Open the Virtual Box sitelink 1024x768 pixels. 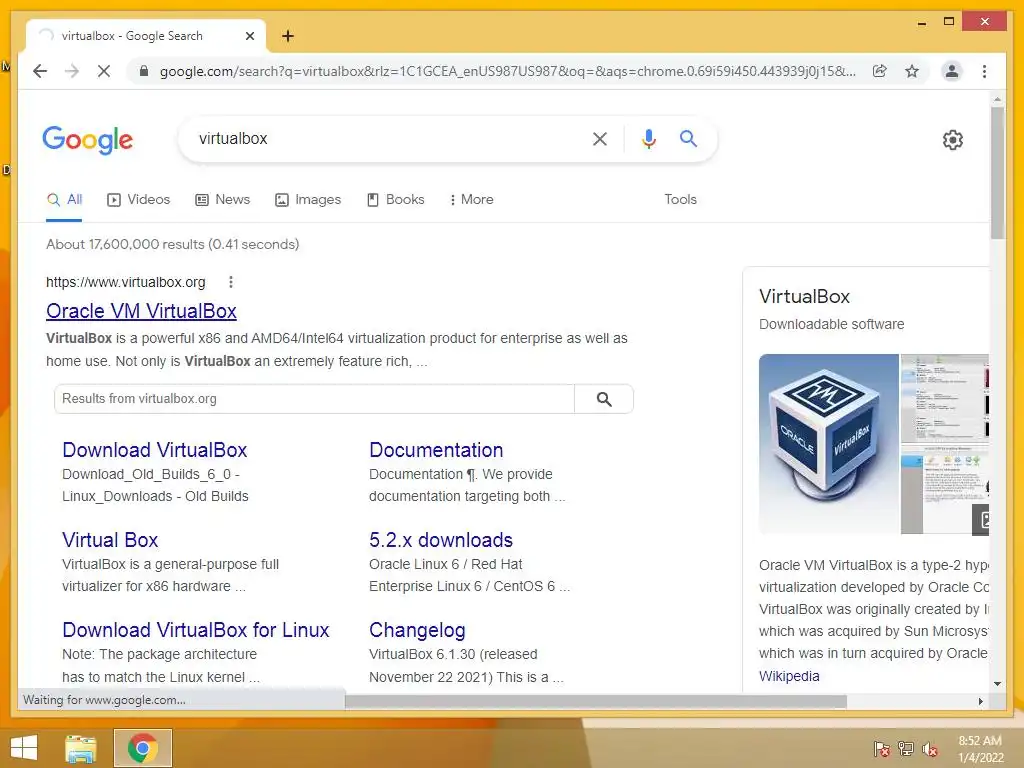110,540
